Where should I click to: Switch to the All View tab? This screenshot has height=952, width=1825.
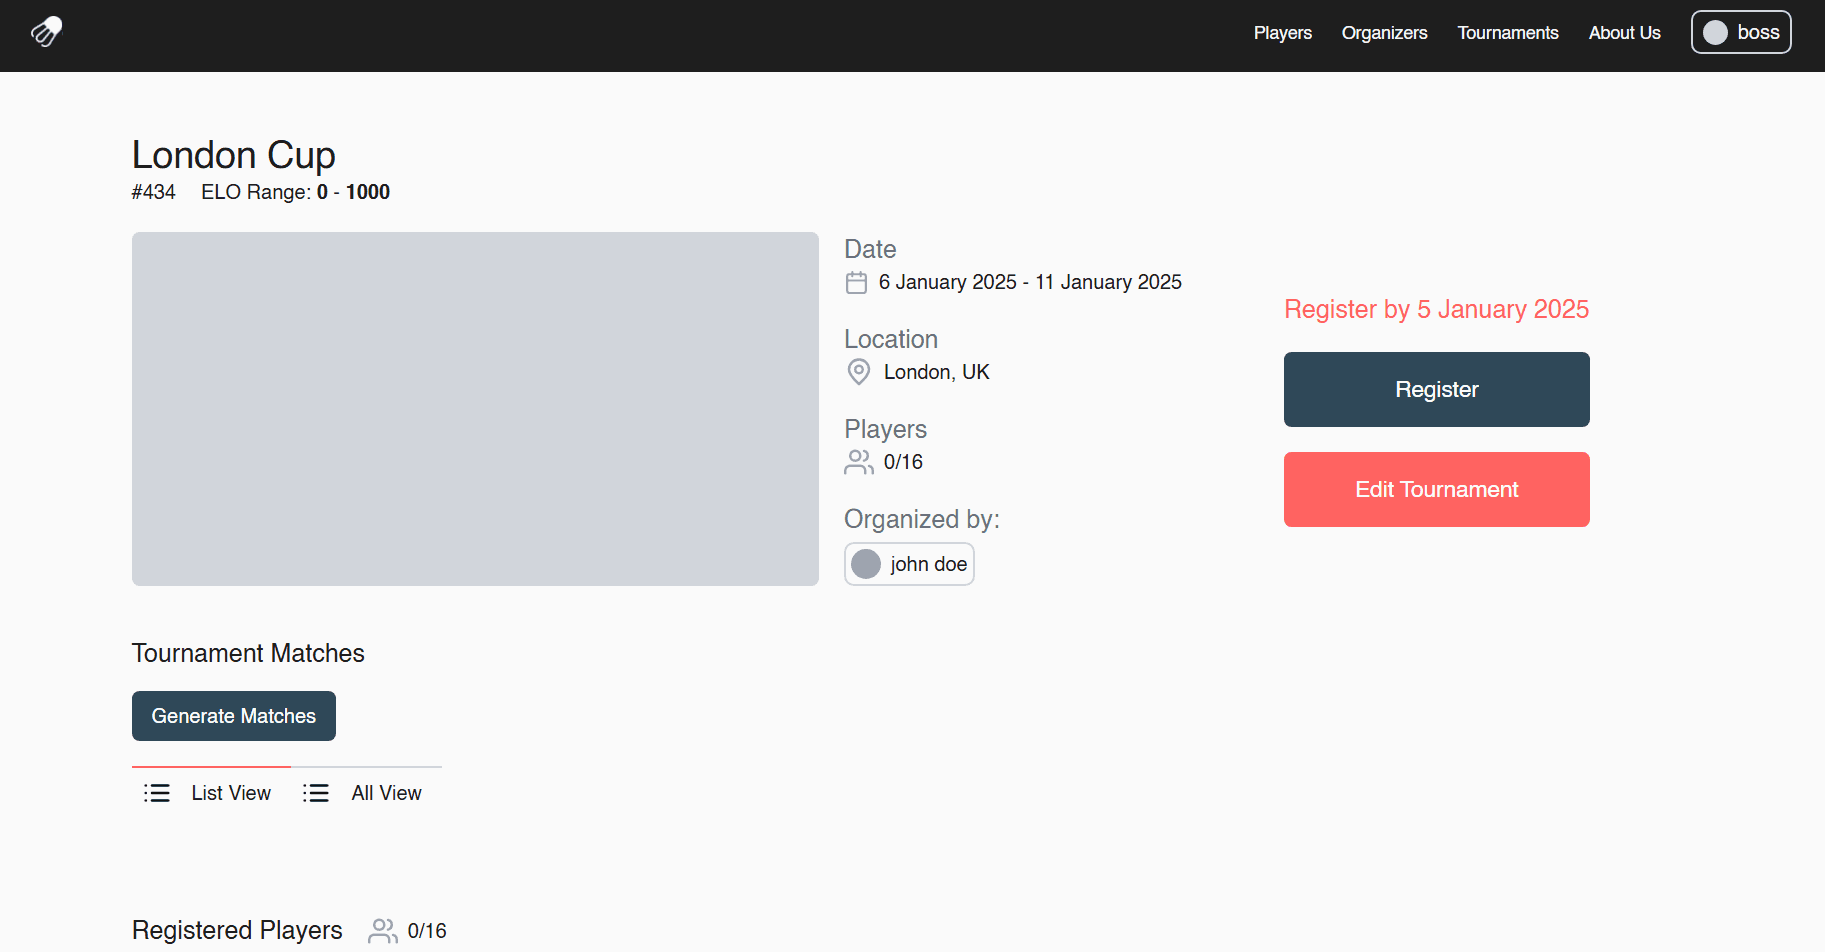click(386, 792)
